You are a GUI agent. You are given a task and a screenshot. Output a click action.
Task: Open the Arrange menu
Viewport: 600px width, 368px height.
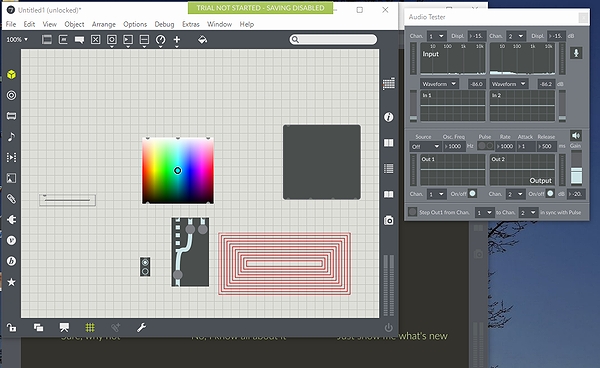104,24
